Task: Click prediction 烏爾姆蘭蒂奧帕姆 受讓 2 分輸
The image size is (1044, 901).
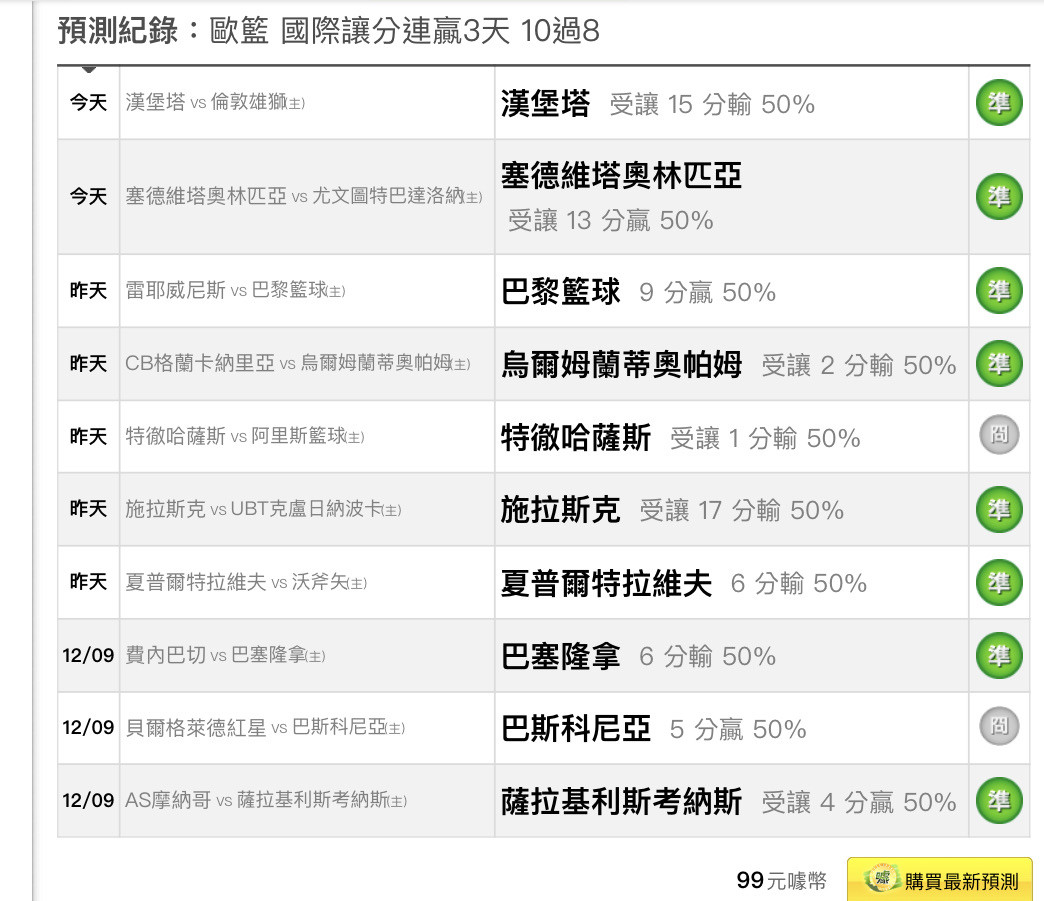Action: pos(729,365)
